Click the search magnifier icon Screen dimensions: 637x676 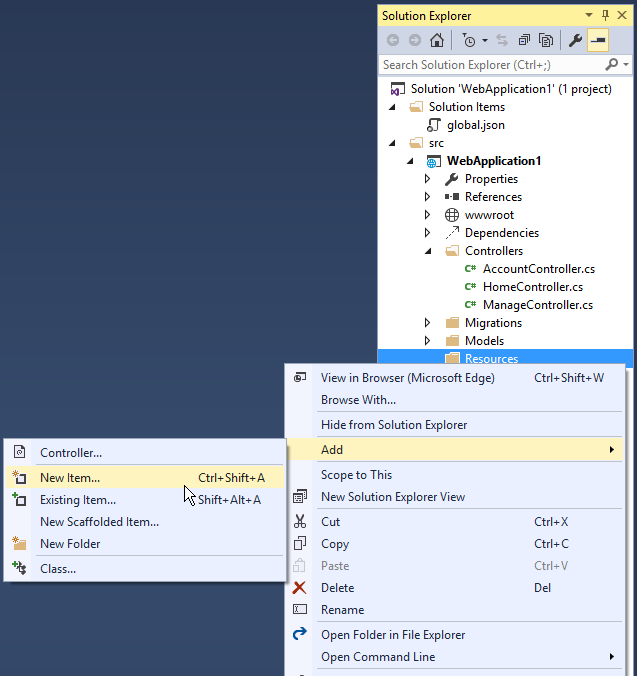pos(611,65)
